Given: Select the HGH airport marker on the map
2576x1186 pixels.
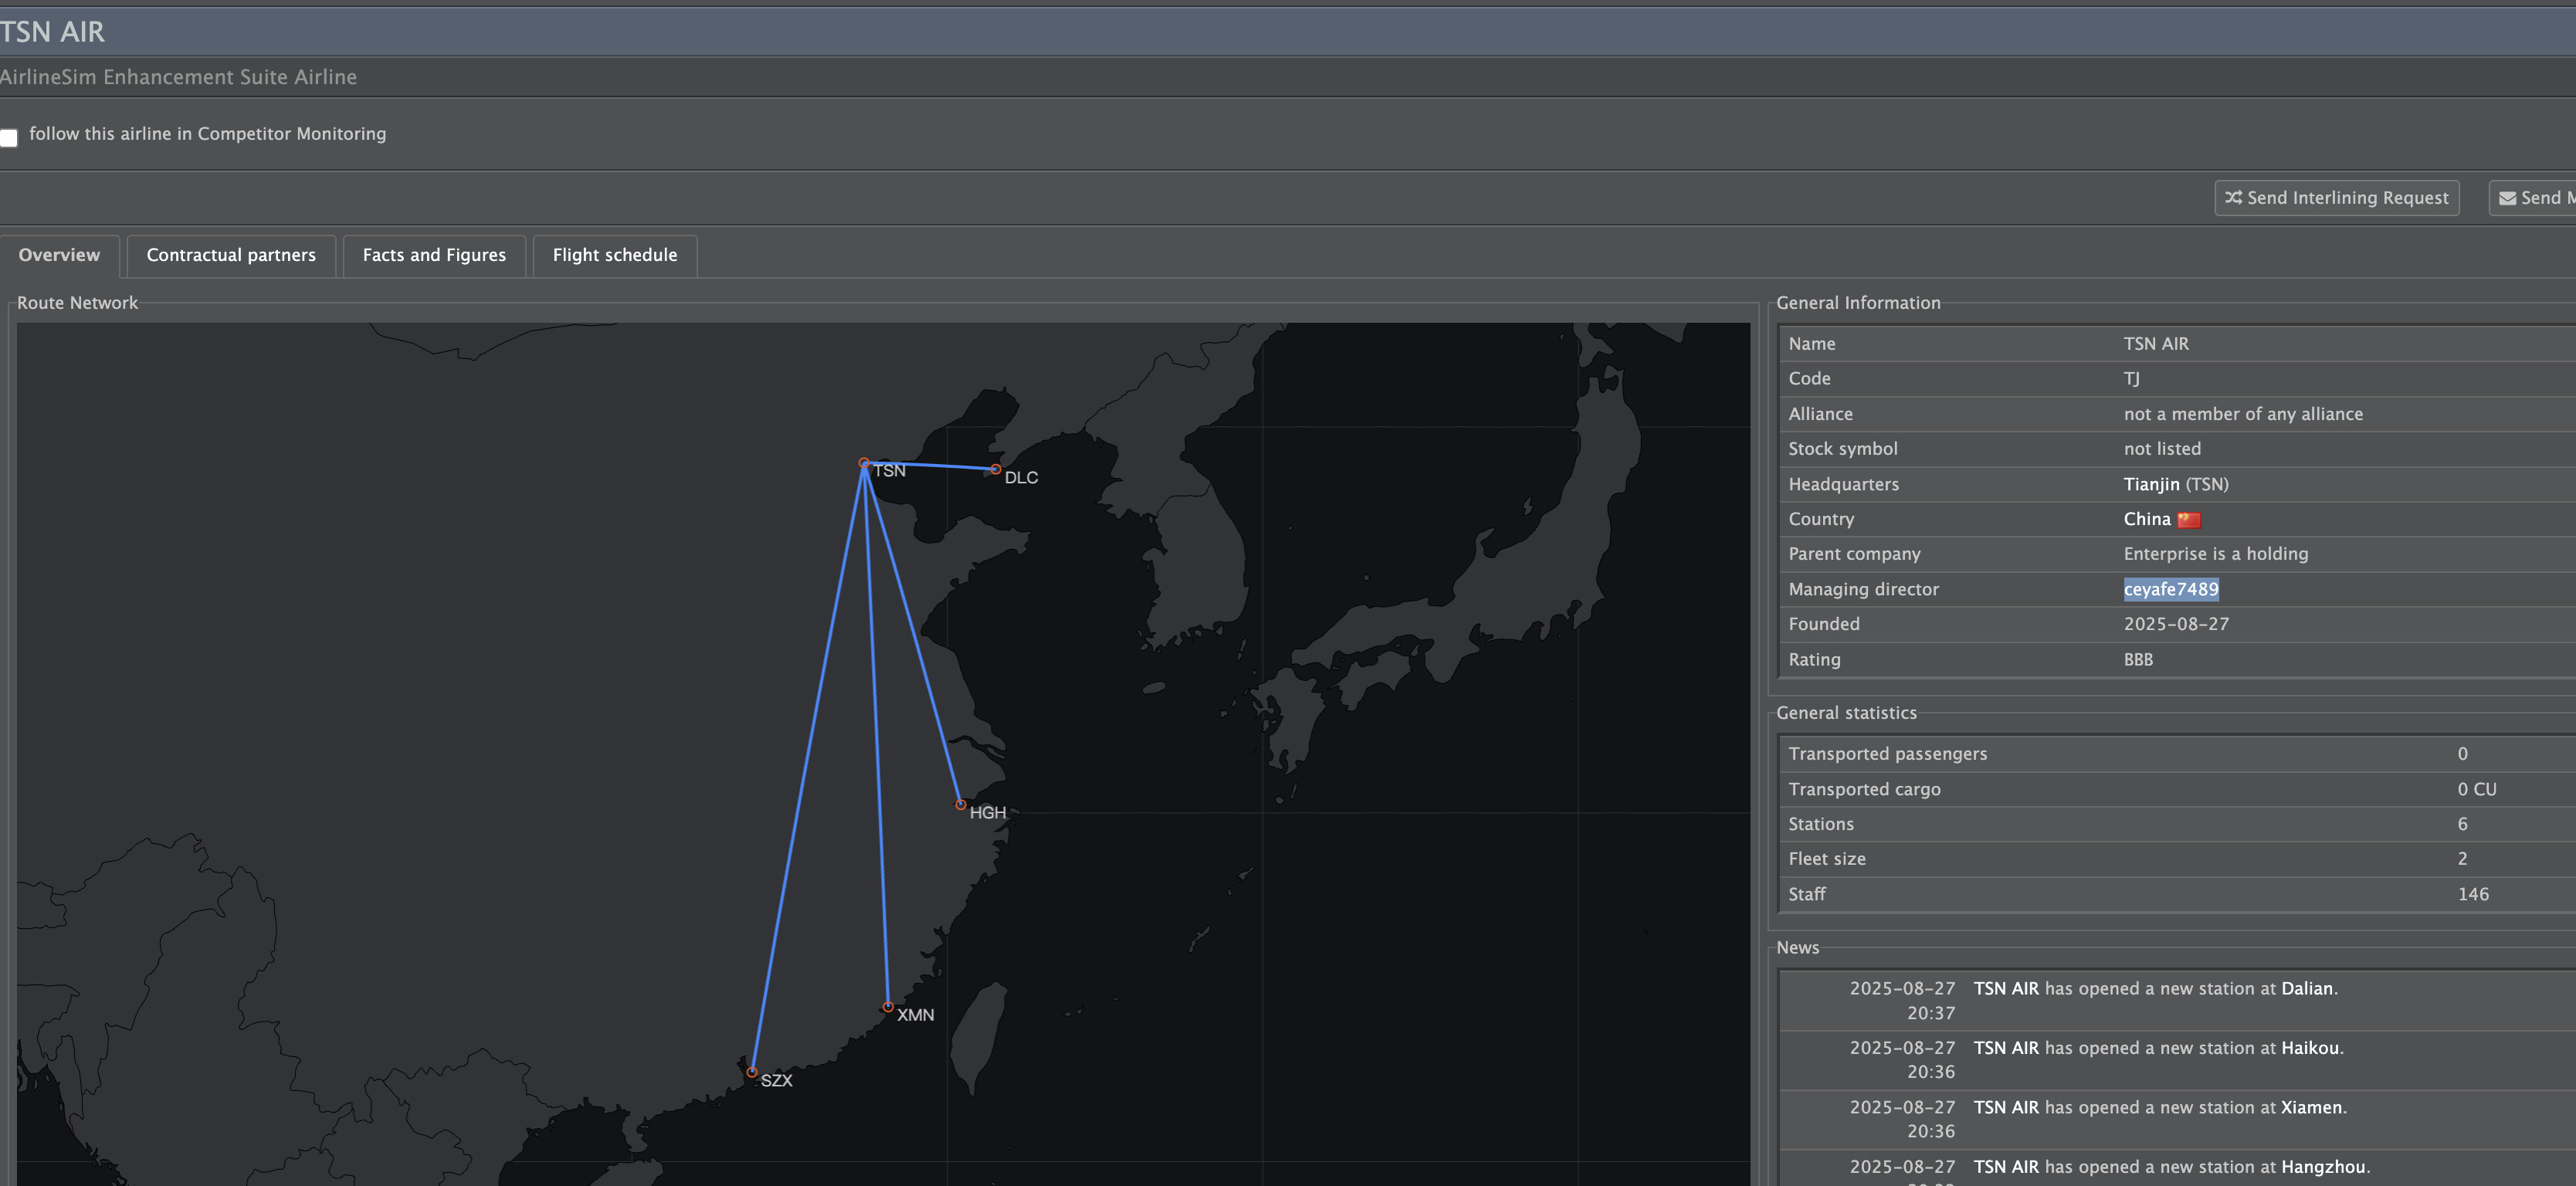Looking at the screenshot, I should (x=960, y=805).
